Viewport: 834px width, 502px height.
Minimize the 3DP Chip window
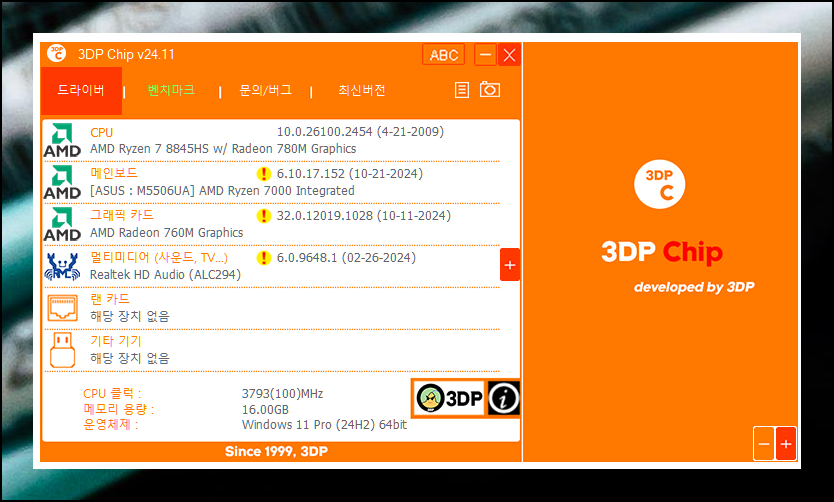[x=485, y=55]
